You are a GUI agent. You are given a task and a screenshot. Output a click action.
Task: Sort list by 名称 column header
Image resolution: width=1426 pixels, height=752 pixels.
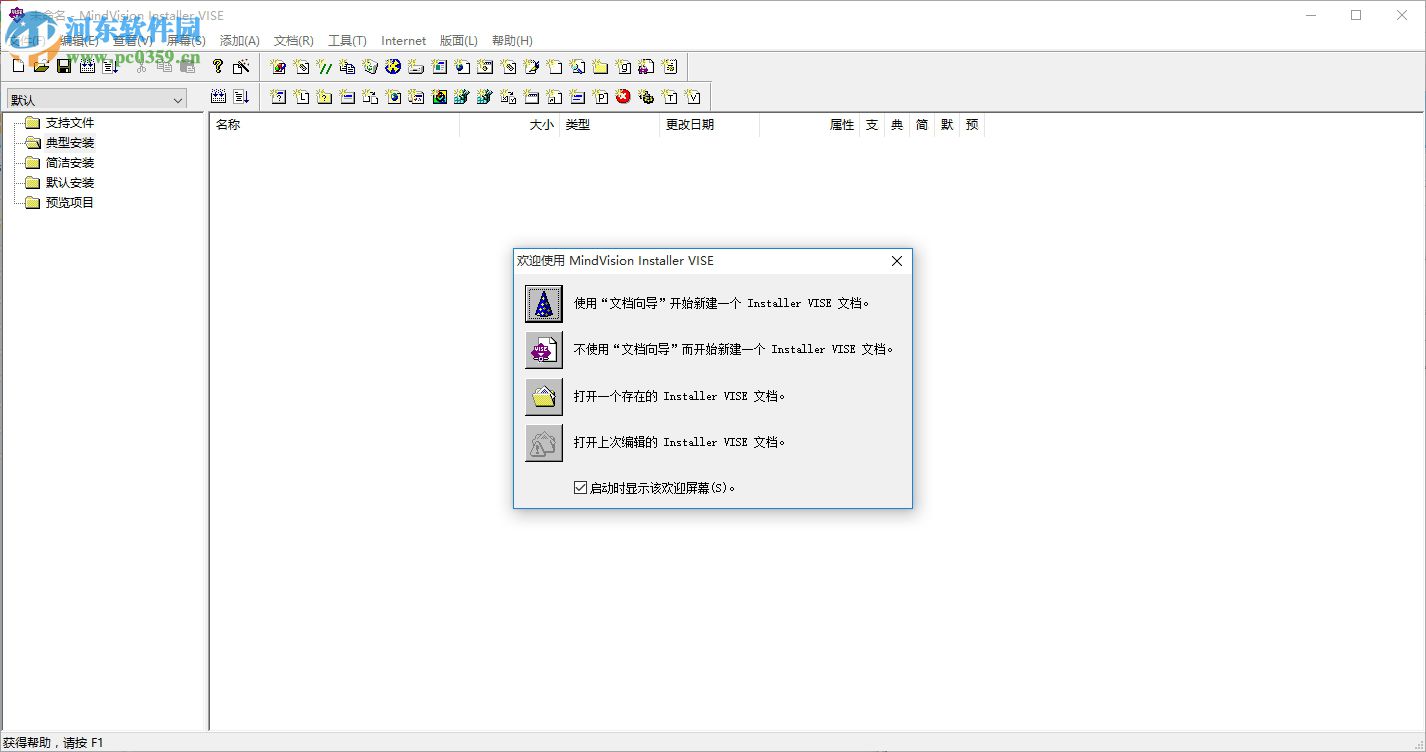(334, 125)
